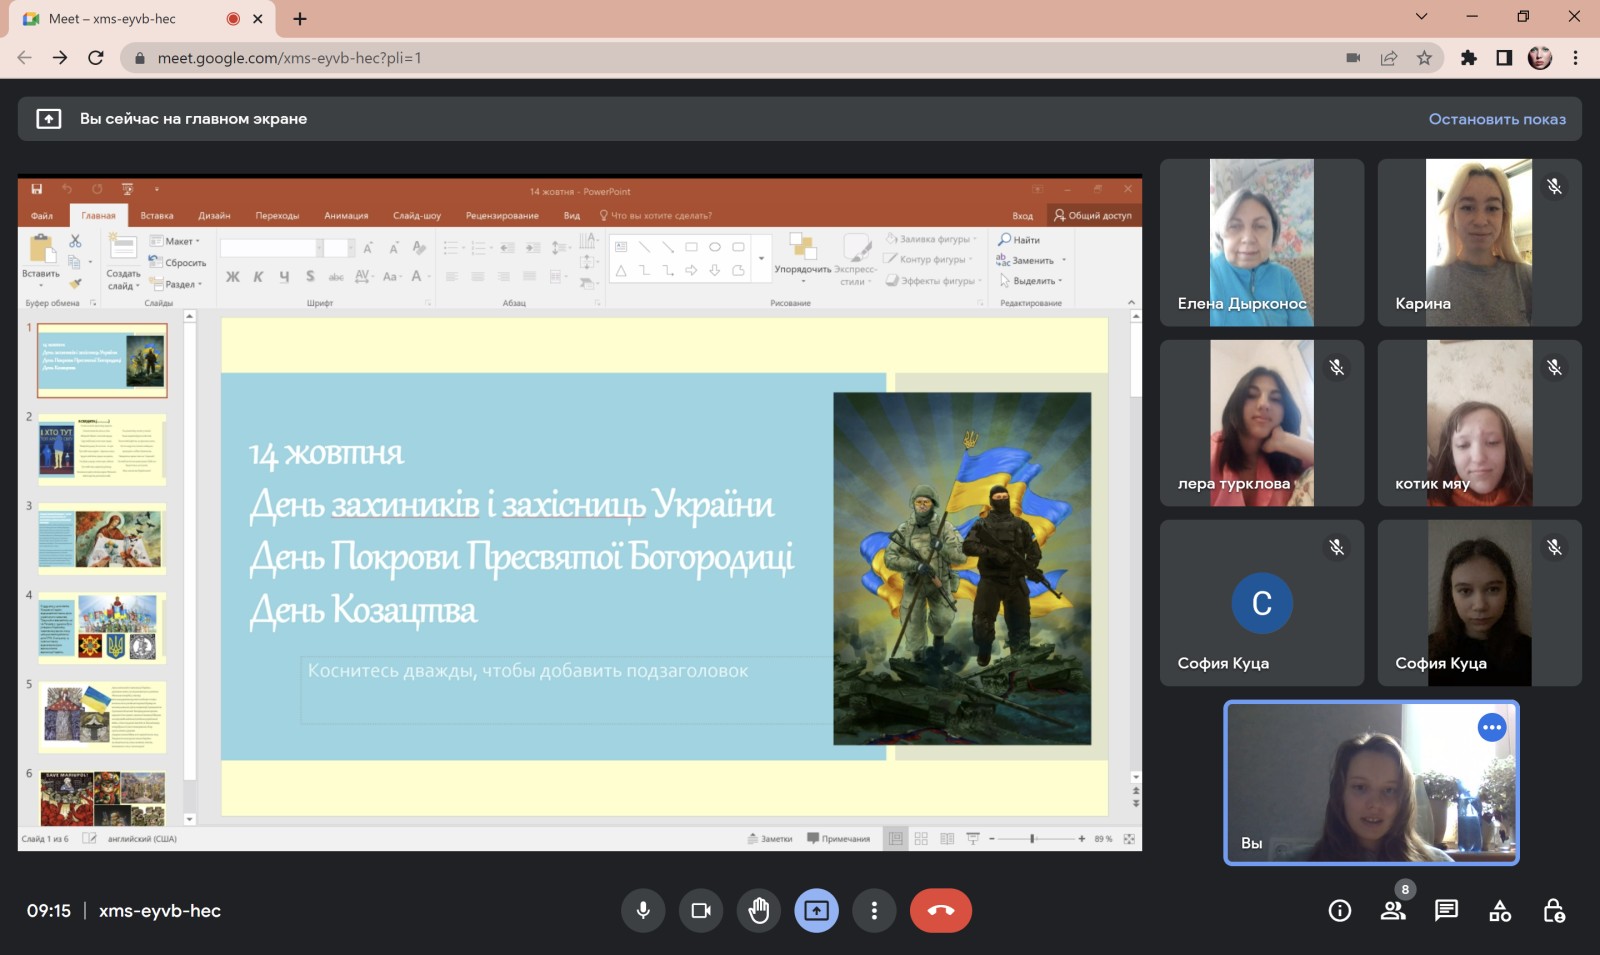Open Meet more options menu
The height and width of the screenshot is (955, 1600).
(874, 910)
